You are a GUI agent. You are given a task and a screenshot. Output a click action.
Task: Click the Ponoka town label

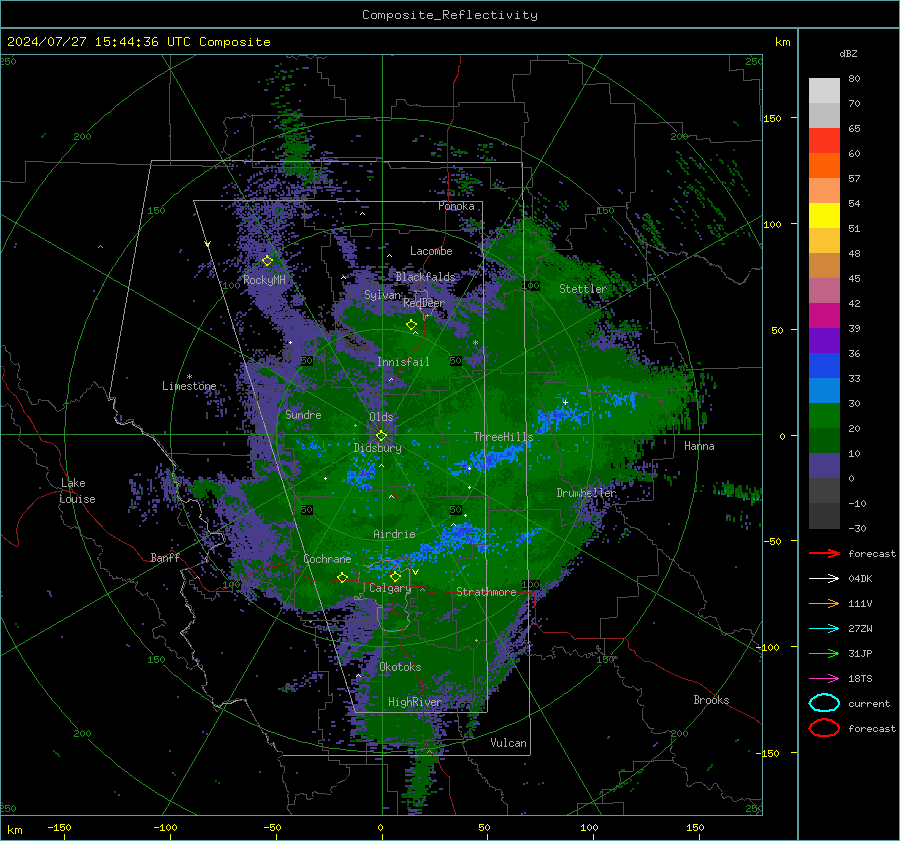456,206
